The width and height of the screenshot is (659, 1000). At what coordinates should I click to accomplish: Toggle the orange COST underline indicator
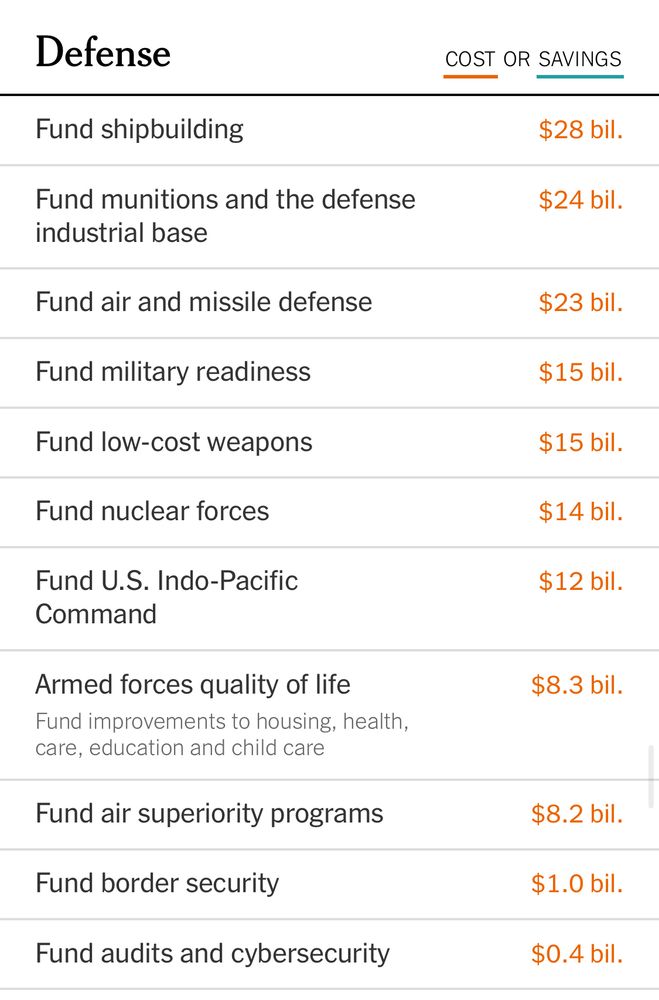[x=470, y=74]
